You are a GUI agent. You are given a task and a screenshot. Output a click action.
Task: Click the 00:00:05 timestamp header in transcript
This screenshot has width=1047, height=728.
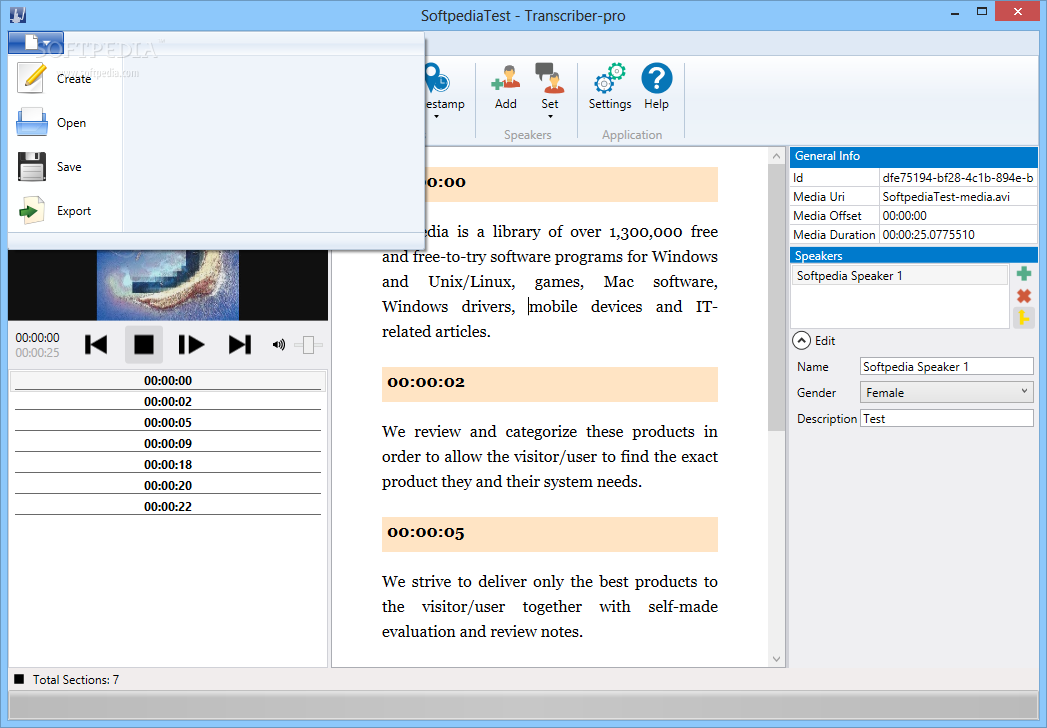point(550,534)
